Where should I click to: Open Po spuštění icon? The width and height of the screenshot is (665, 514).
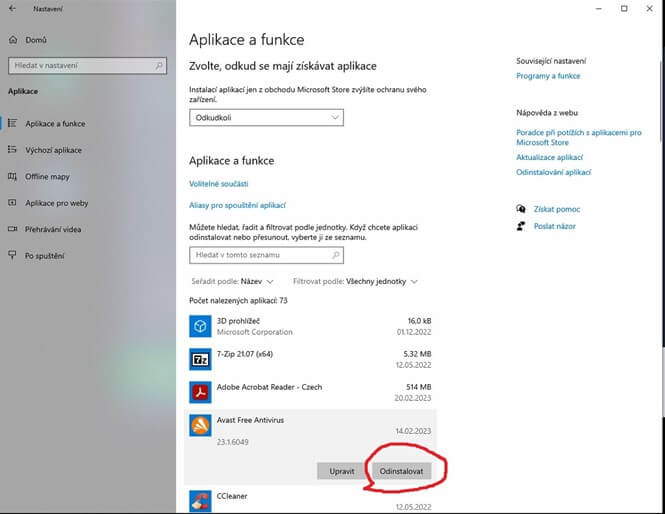pos(12,255)
